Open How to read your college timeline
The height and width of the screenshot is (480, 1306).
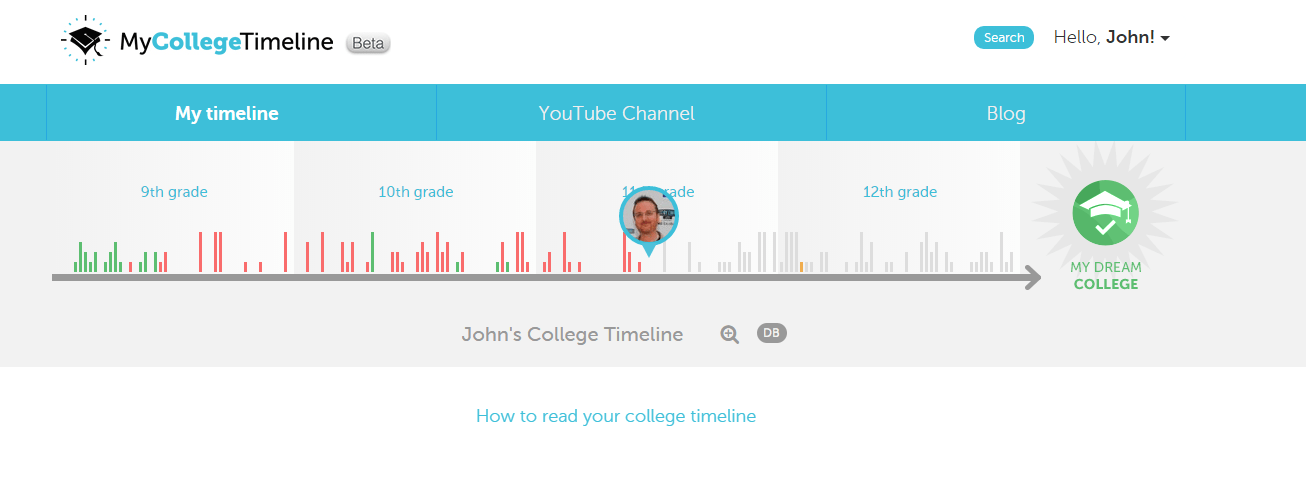(x=616, y=416)
